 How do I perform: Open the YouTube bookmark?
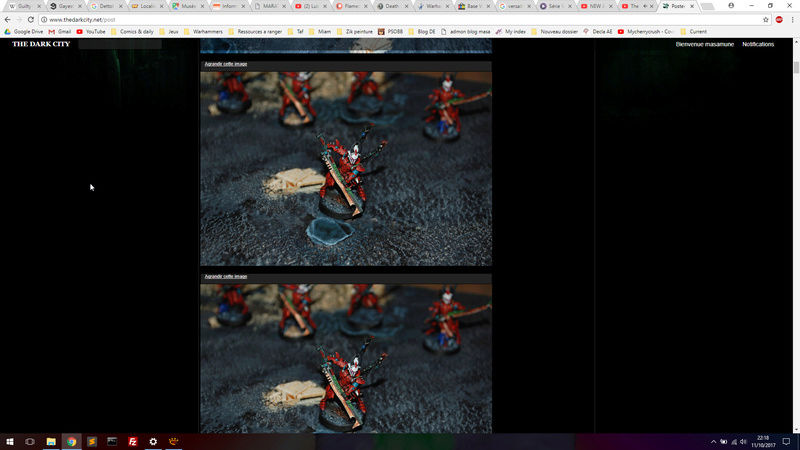pyautogui.click(x=91, y=32)
